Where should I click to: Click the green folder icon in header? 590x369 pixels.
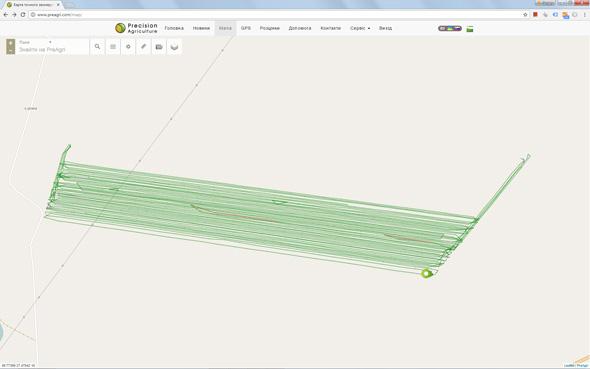[470, 29]
